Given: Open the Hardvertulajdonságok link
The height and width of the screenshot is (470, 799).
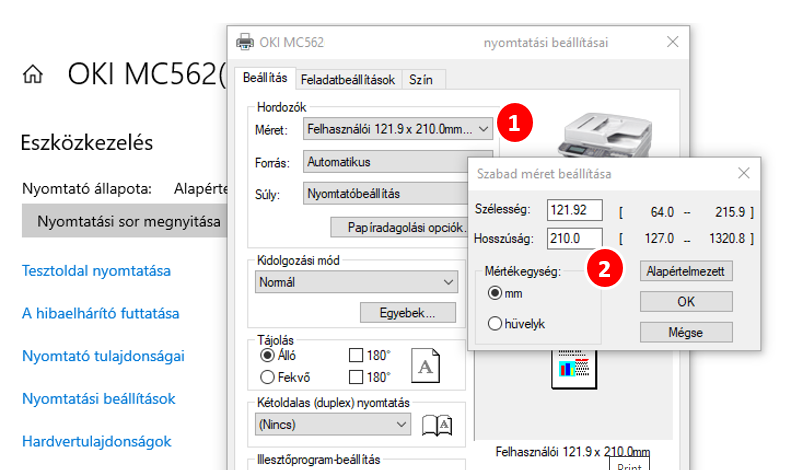Looking at the screenshot, I should click(x=97, y=441).
